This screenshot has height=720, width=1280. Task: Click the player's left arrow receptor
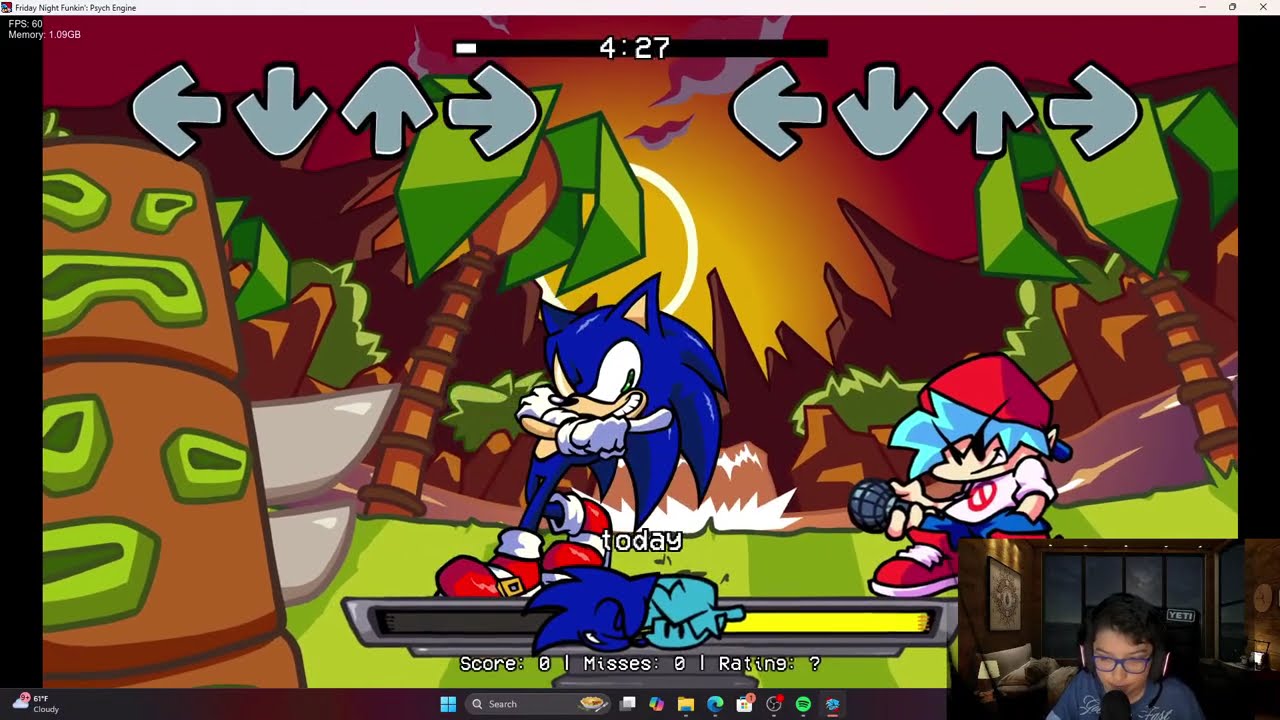(777, 110)
